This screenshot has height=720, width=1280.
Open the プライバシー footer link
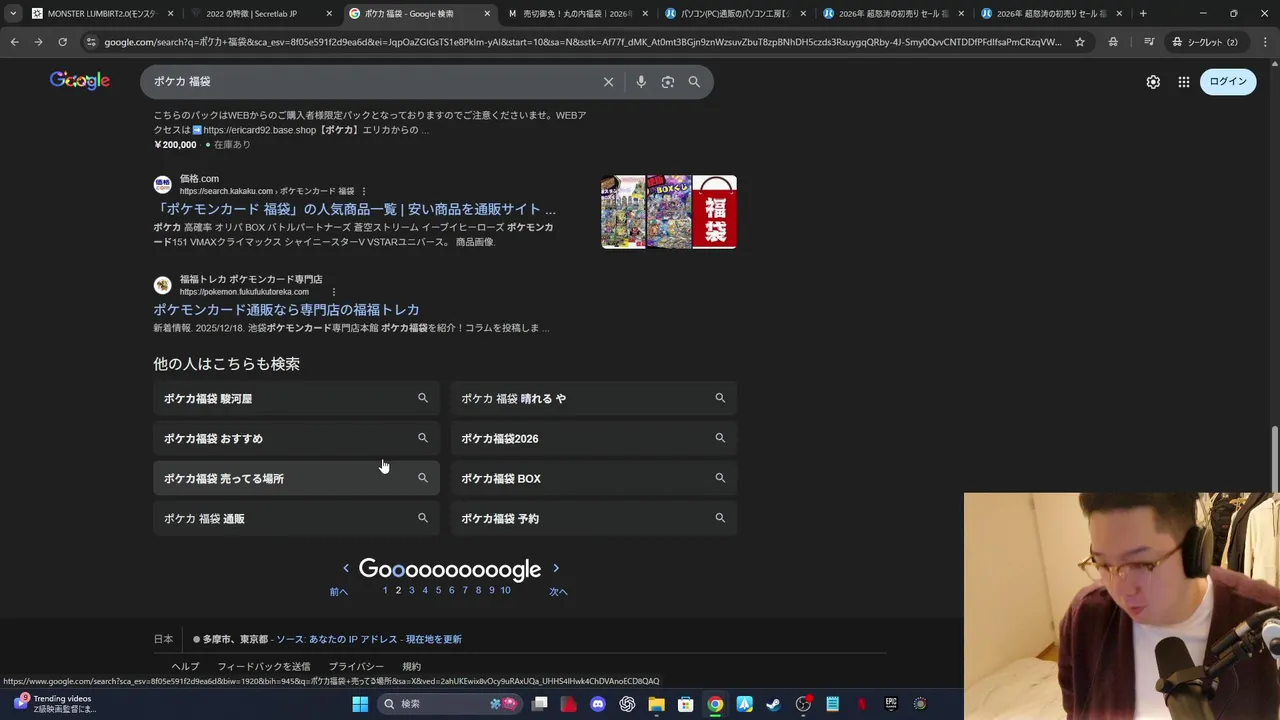pos(356,666)
